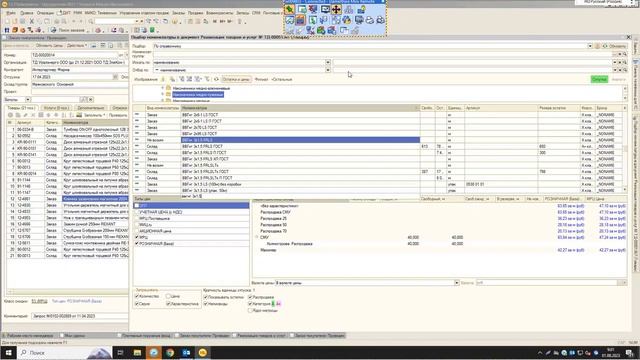The image size is (640, 360).
Task: Click the calendar icon beside the Отгрузка date
Action: 115,77
